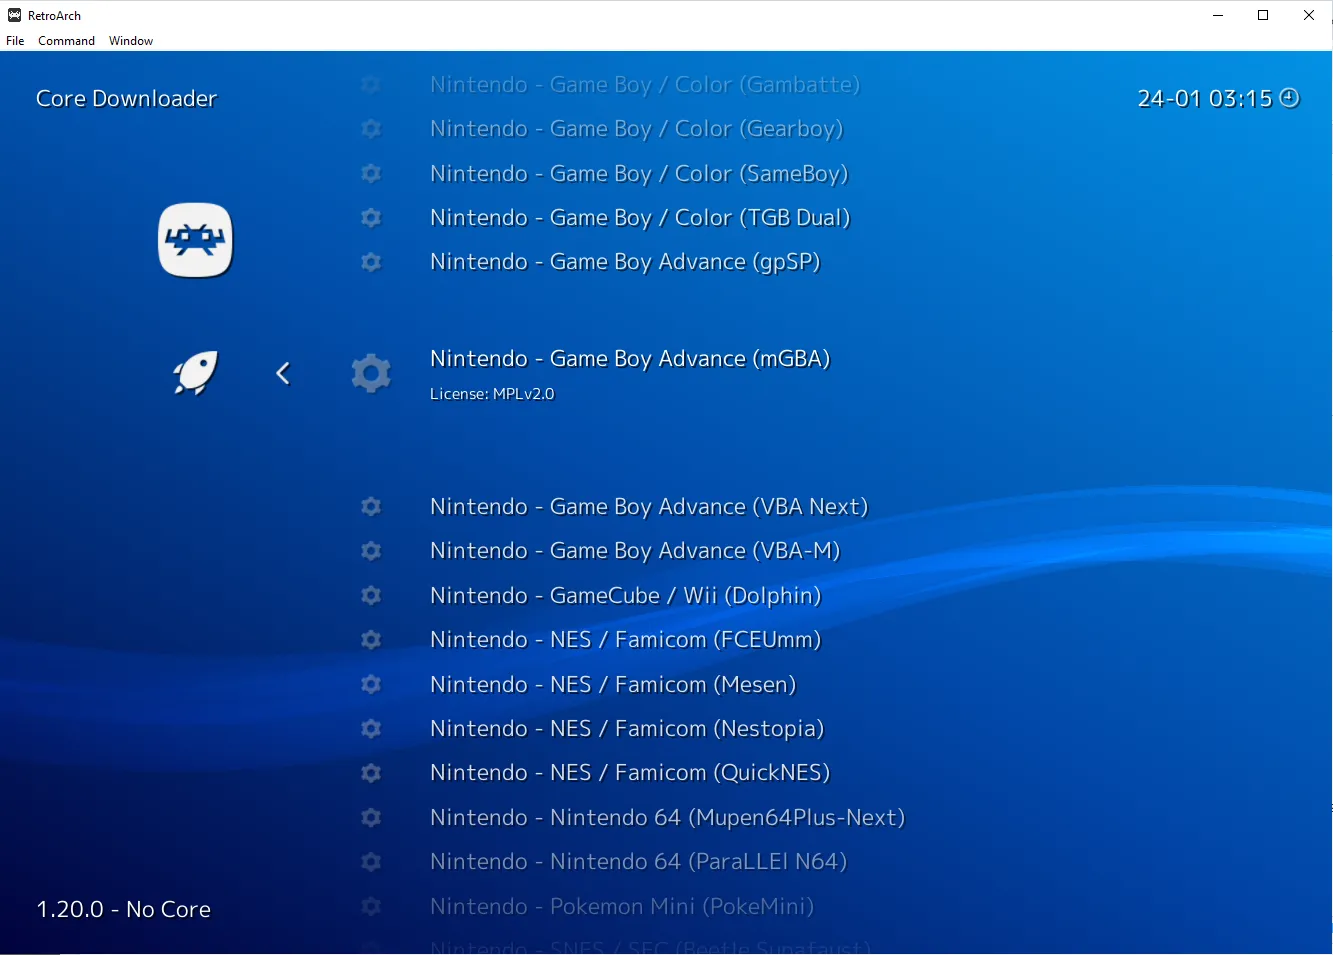Click the gear icon beside ParaLLEl N64 core
This screenshot has width=1333, height=955.
(x=371, y=861)
